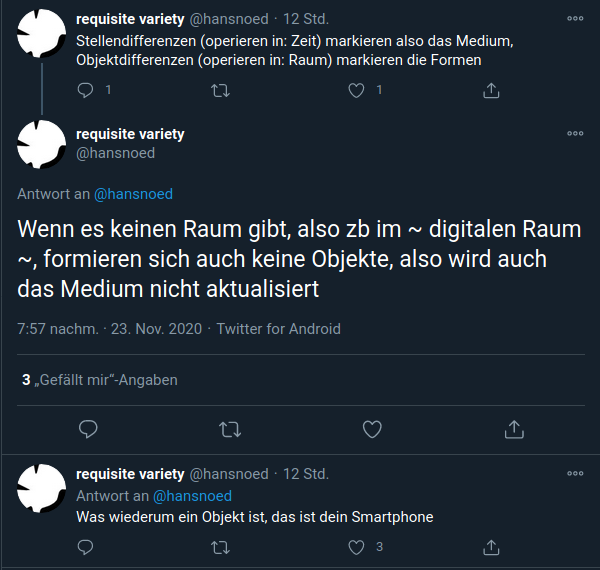
Task: Reply to the Smartphone tweet
Action: point(85,547)
